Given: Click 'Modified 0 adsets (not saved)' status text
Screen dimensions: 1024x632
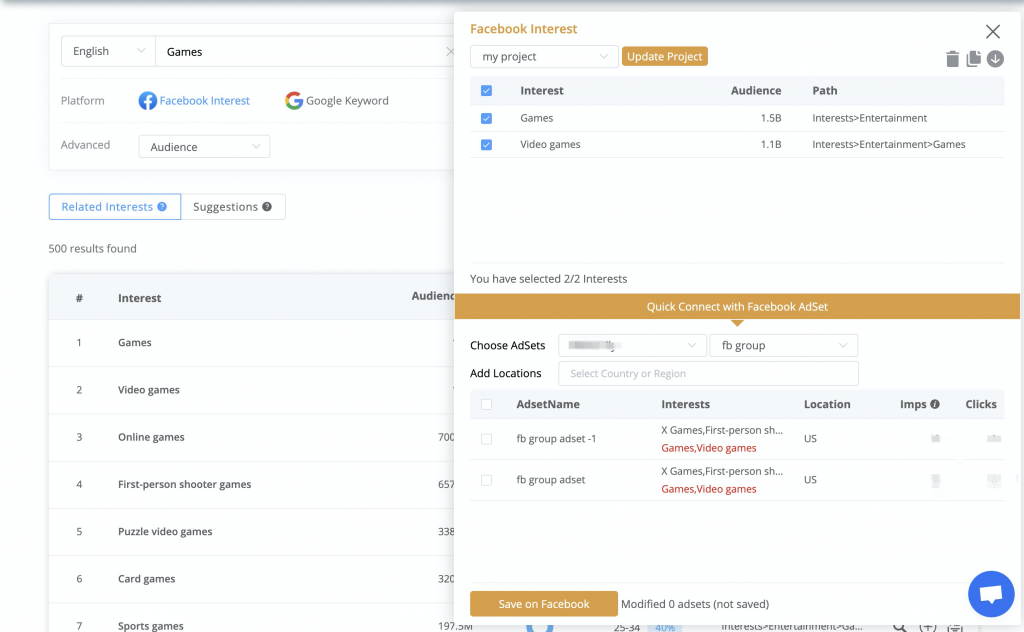Looking at the screenshot, I should coord(695,604).
